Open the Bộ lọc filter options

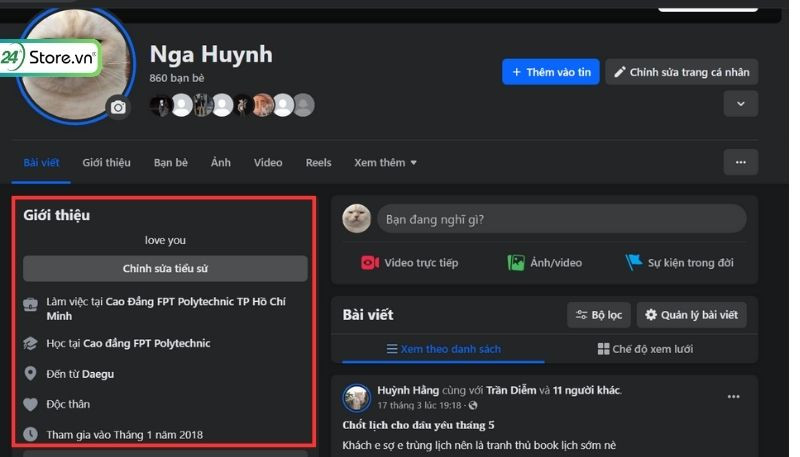pyautogui.click(x=598, y=315)
